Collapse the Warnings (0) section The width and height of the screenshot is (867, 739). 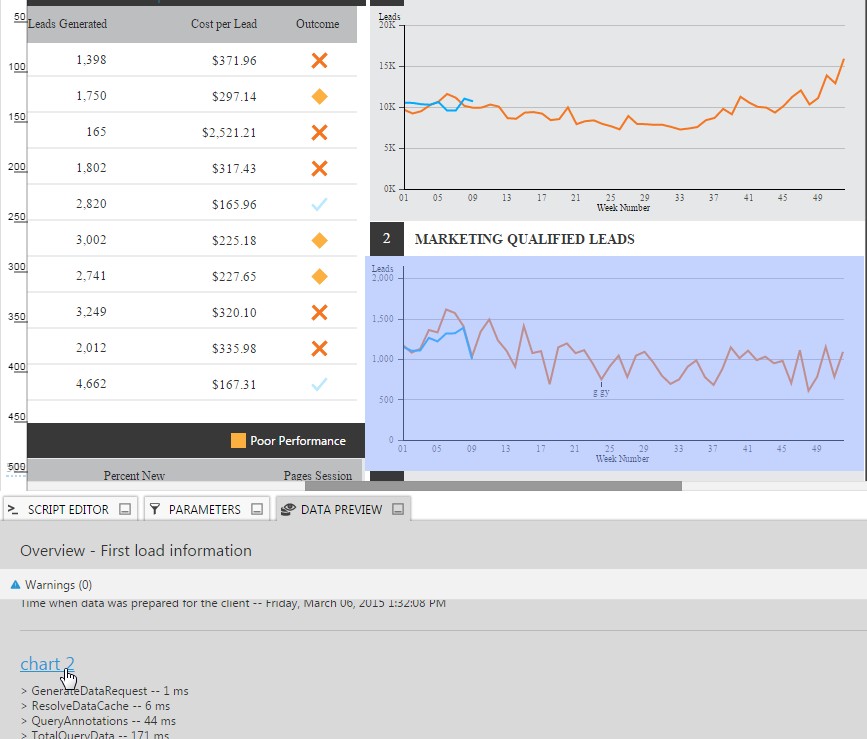(x=15, y=584)
